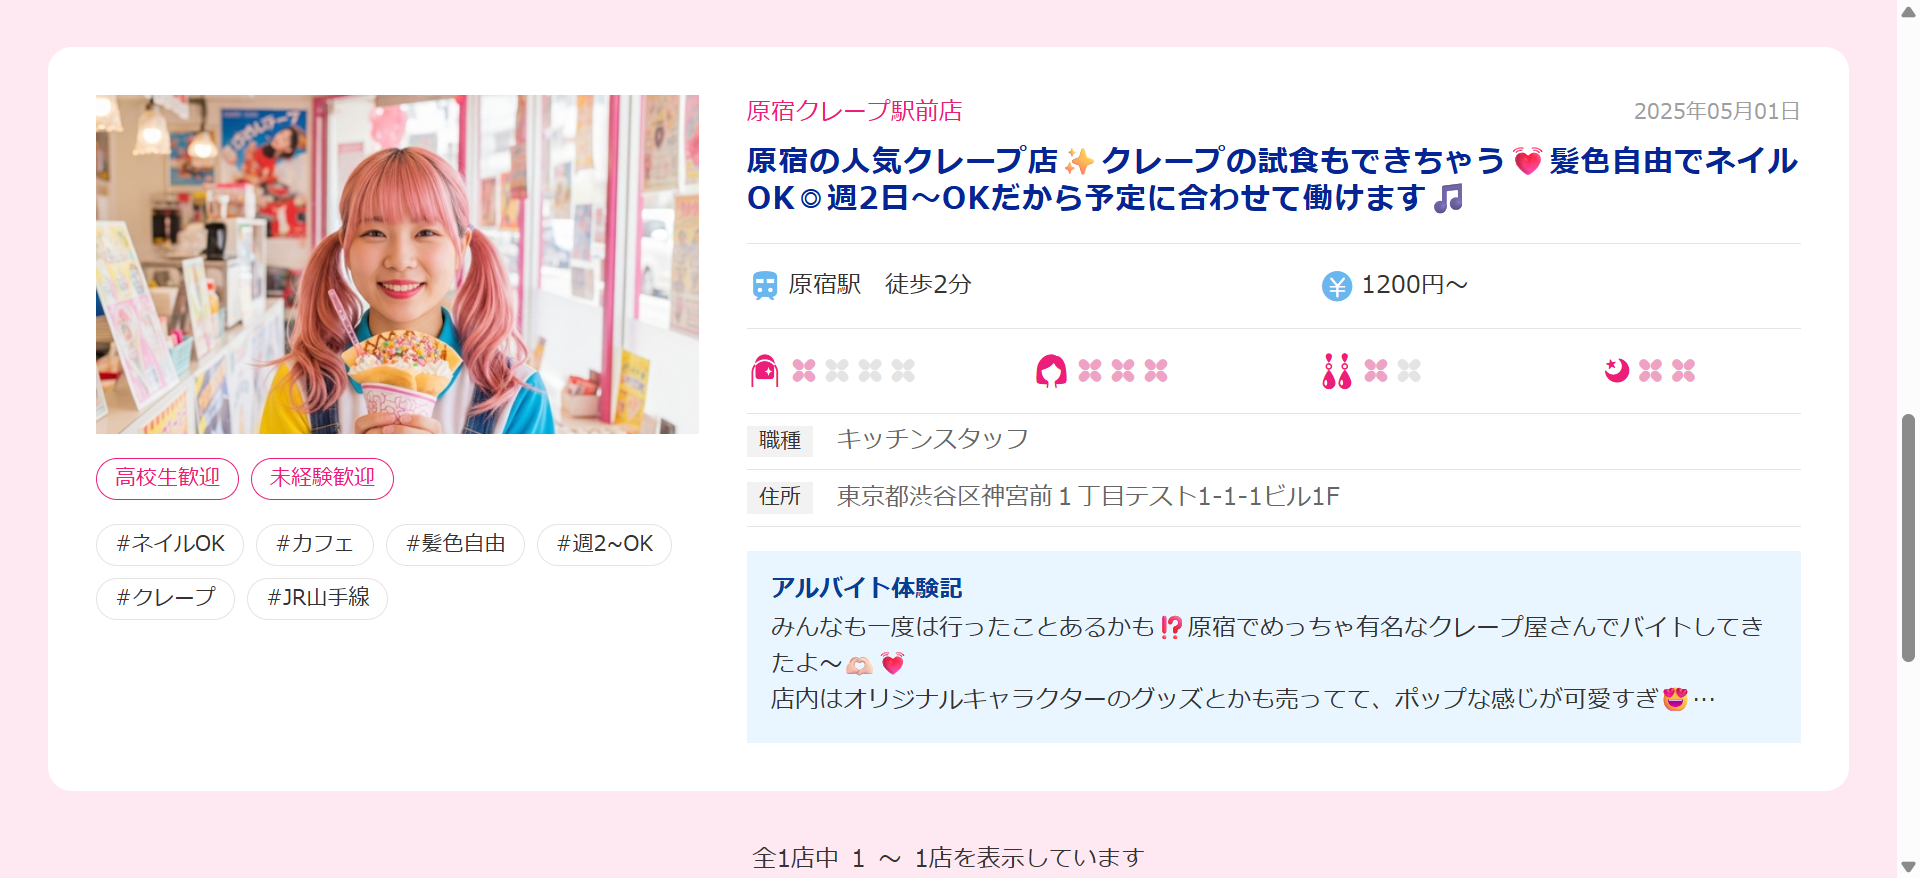Click the sparkle emoji in title

[1079, 161]
